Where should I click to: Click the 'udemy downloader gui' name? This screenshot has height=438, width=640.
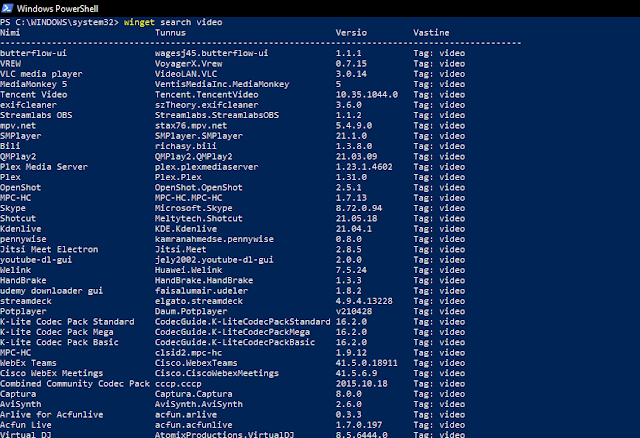click(52, 291)
